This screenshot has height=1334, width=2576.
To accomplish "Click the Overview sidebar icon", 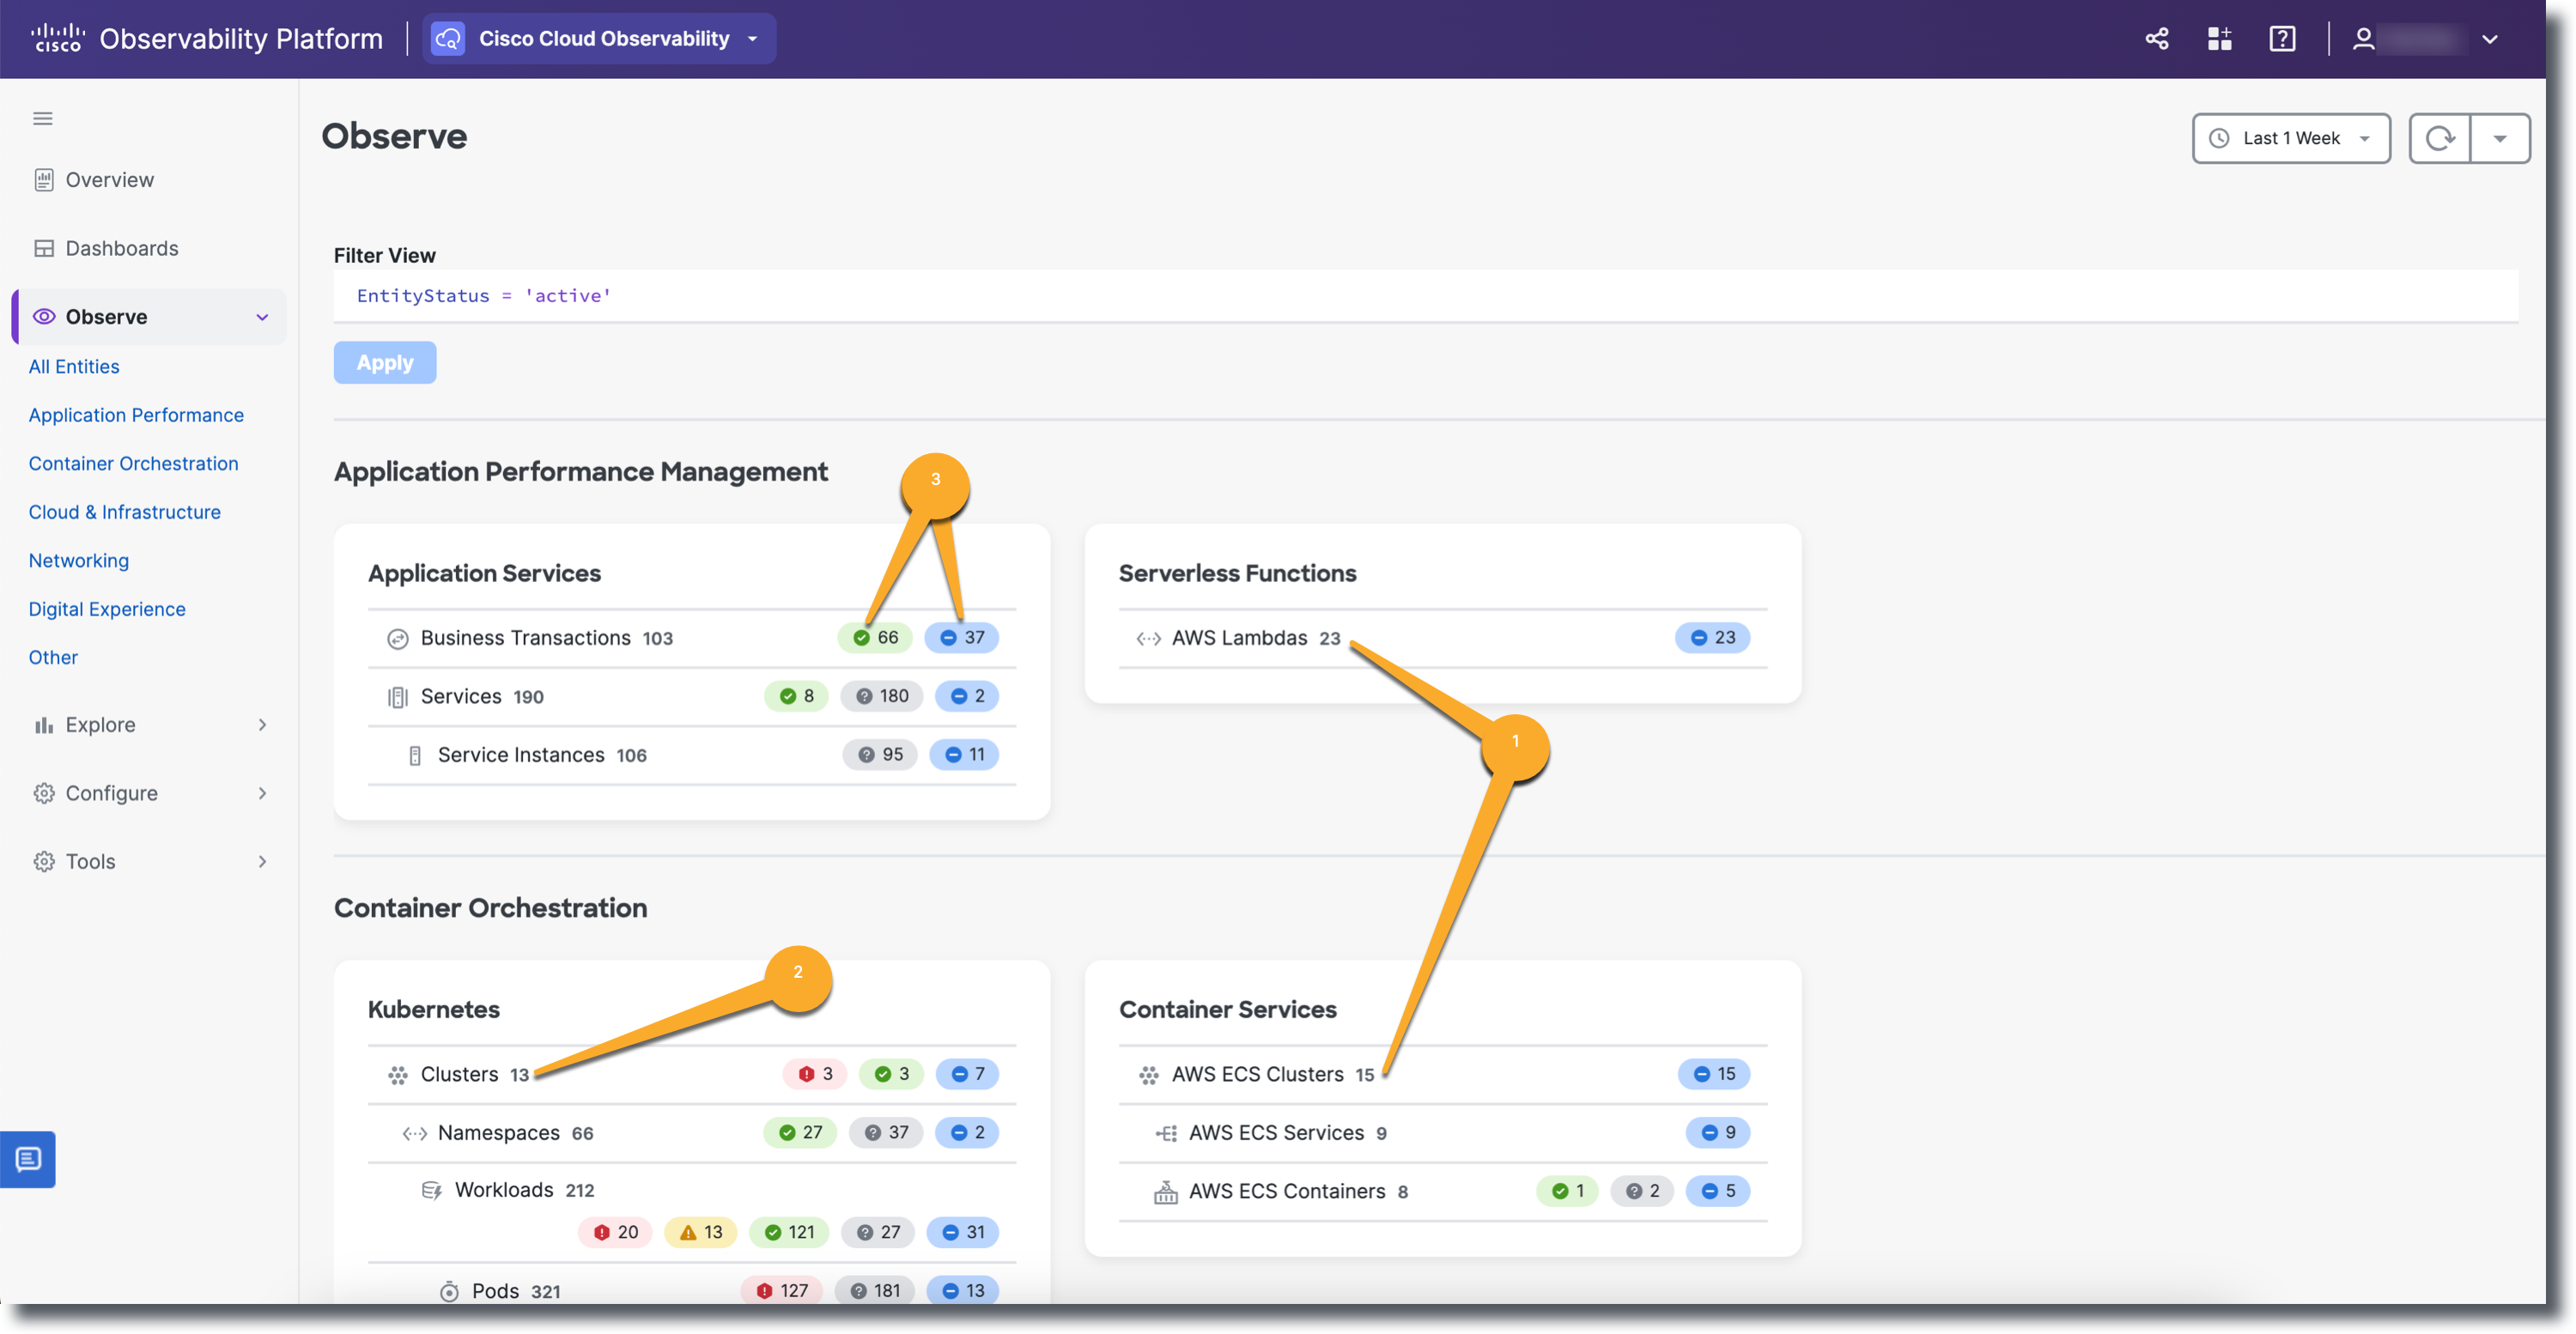I will (x=44, y=180).
